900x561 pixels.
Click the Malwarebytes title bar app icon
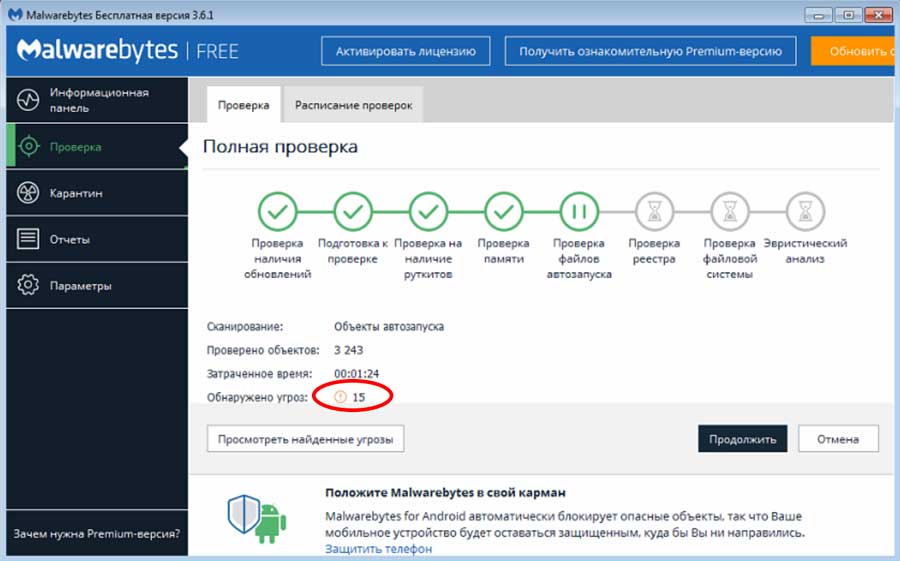coord(15,14)
